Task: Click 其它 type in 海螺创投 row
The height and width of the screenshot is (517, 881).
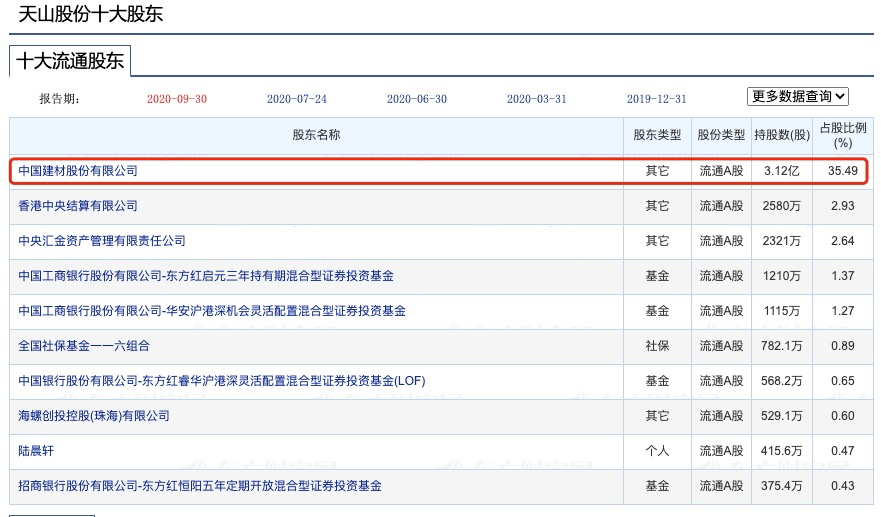Action: (x=657, y=416)
